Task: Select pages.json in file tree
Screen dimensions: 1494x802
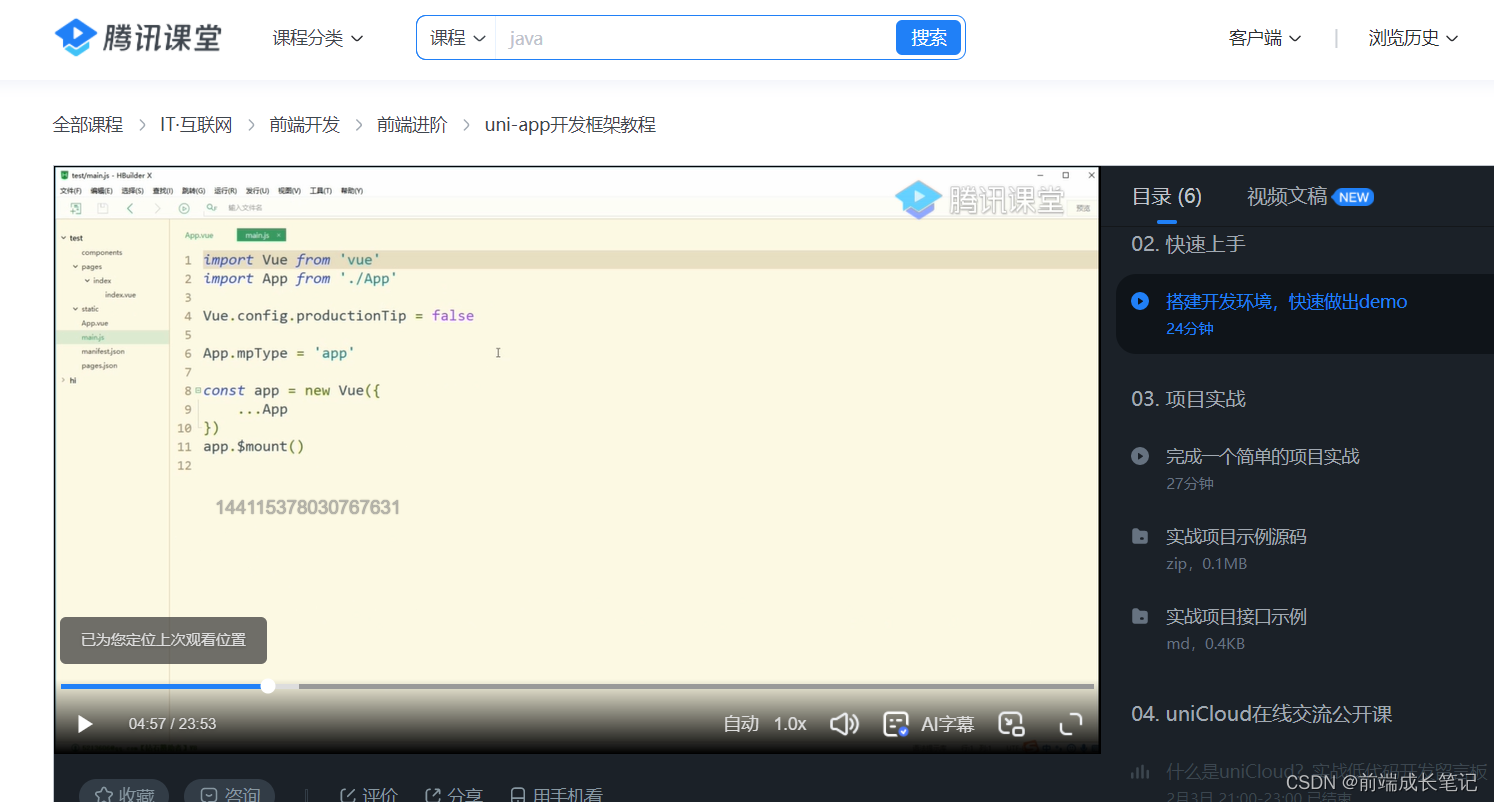Action: pyautogui.click(x=99, y=365)
